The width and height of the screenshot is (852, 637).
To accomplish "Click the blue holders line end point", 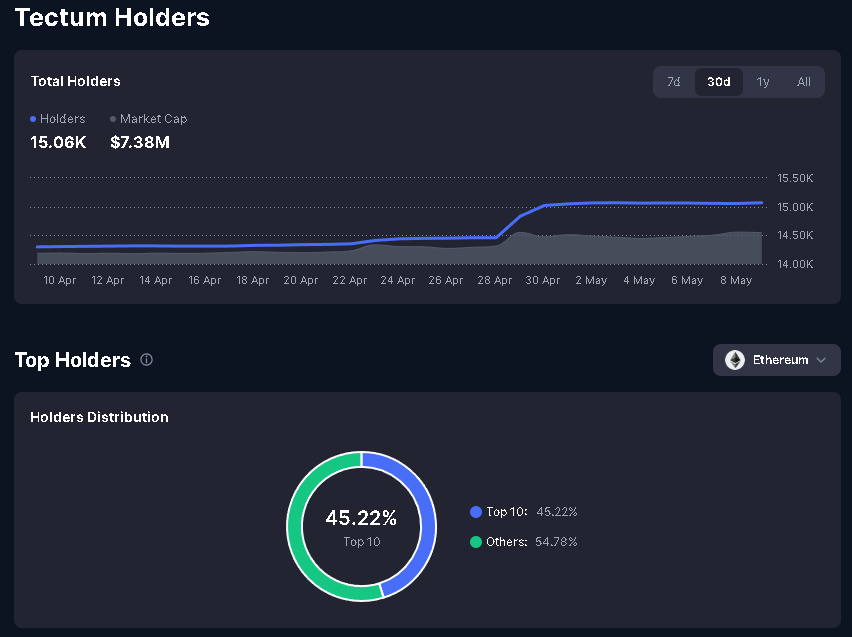I will (761, 203).
